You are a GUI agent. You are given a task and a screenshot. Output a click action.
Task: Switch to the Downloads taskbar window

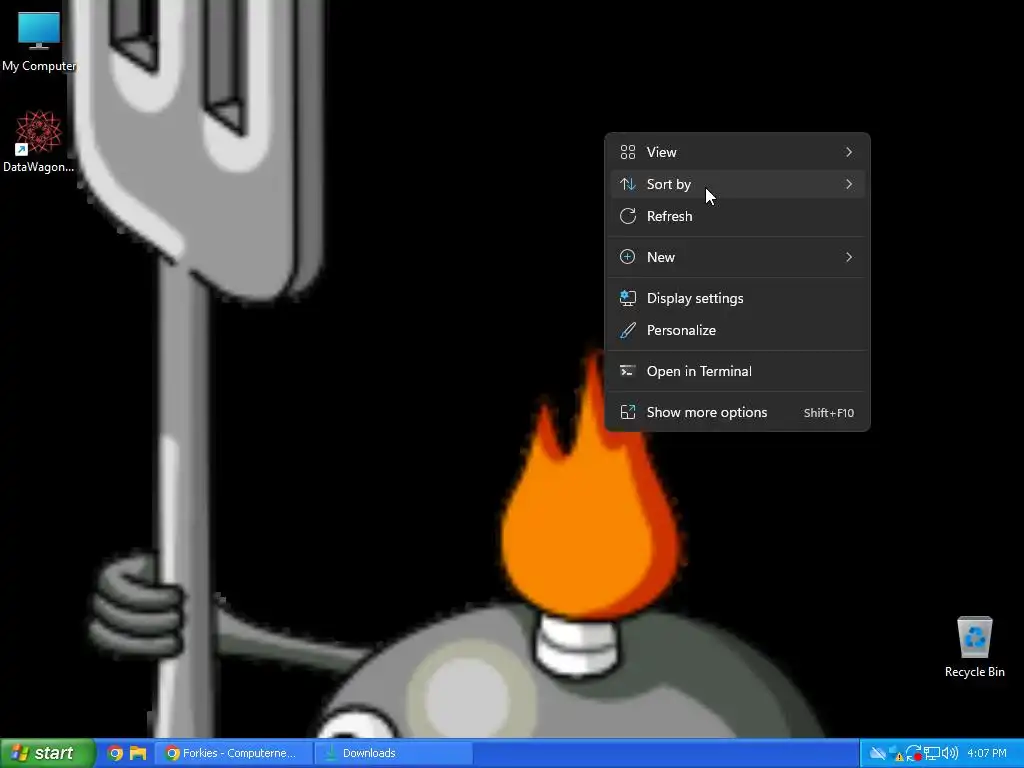(393, 753)
